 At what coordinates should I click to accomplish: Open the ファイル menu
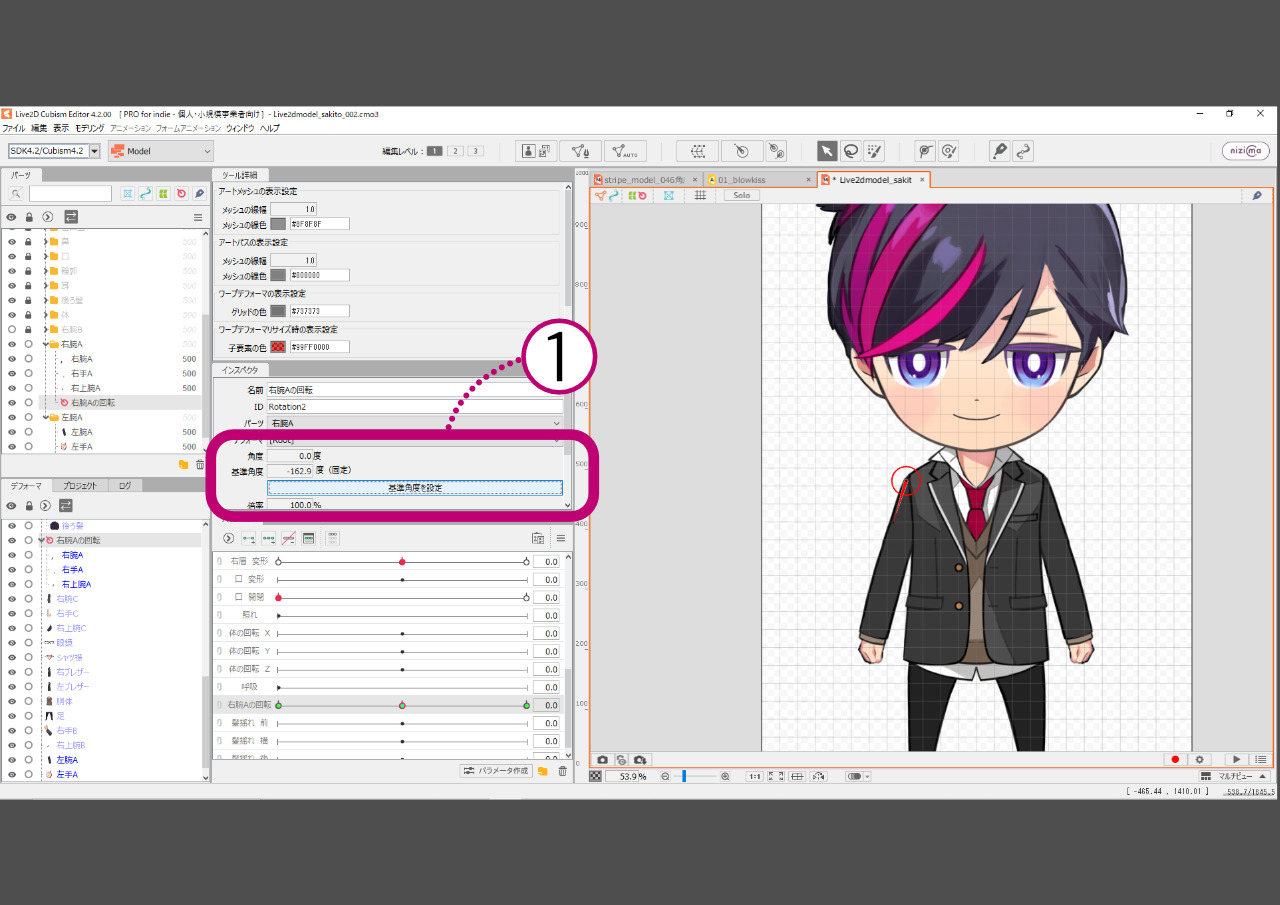14,128
